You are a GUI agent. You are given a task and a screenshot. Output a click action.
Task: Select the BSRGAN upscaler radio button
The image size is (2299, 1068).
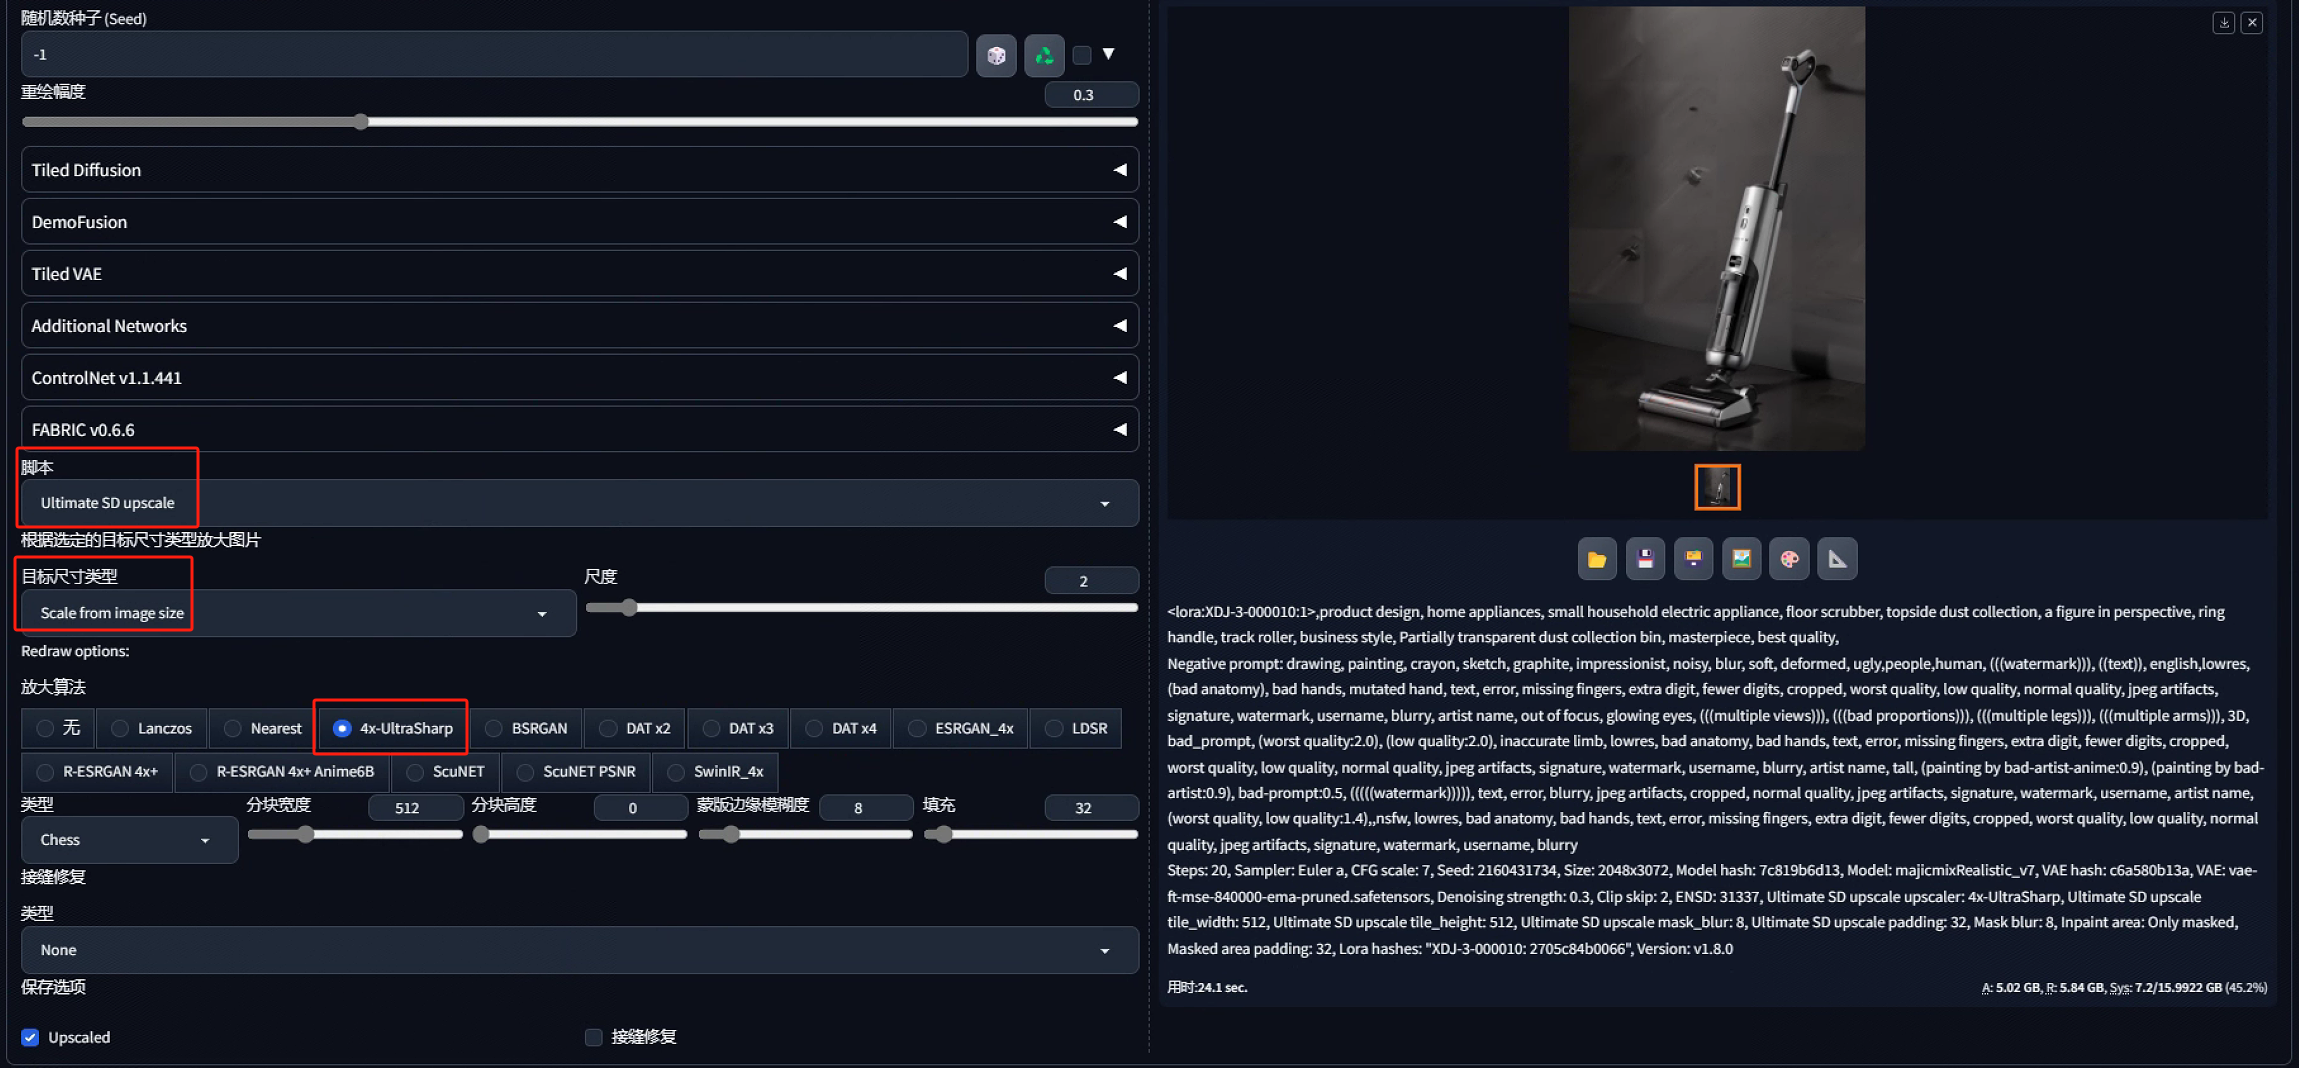point(494,728)
